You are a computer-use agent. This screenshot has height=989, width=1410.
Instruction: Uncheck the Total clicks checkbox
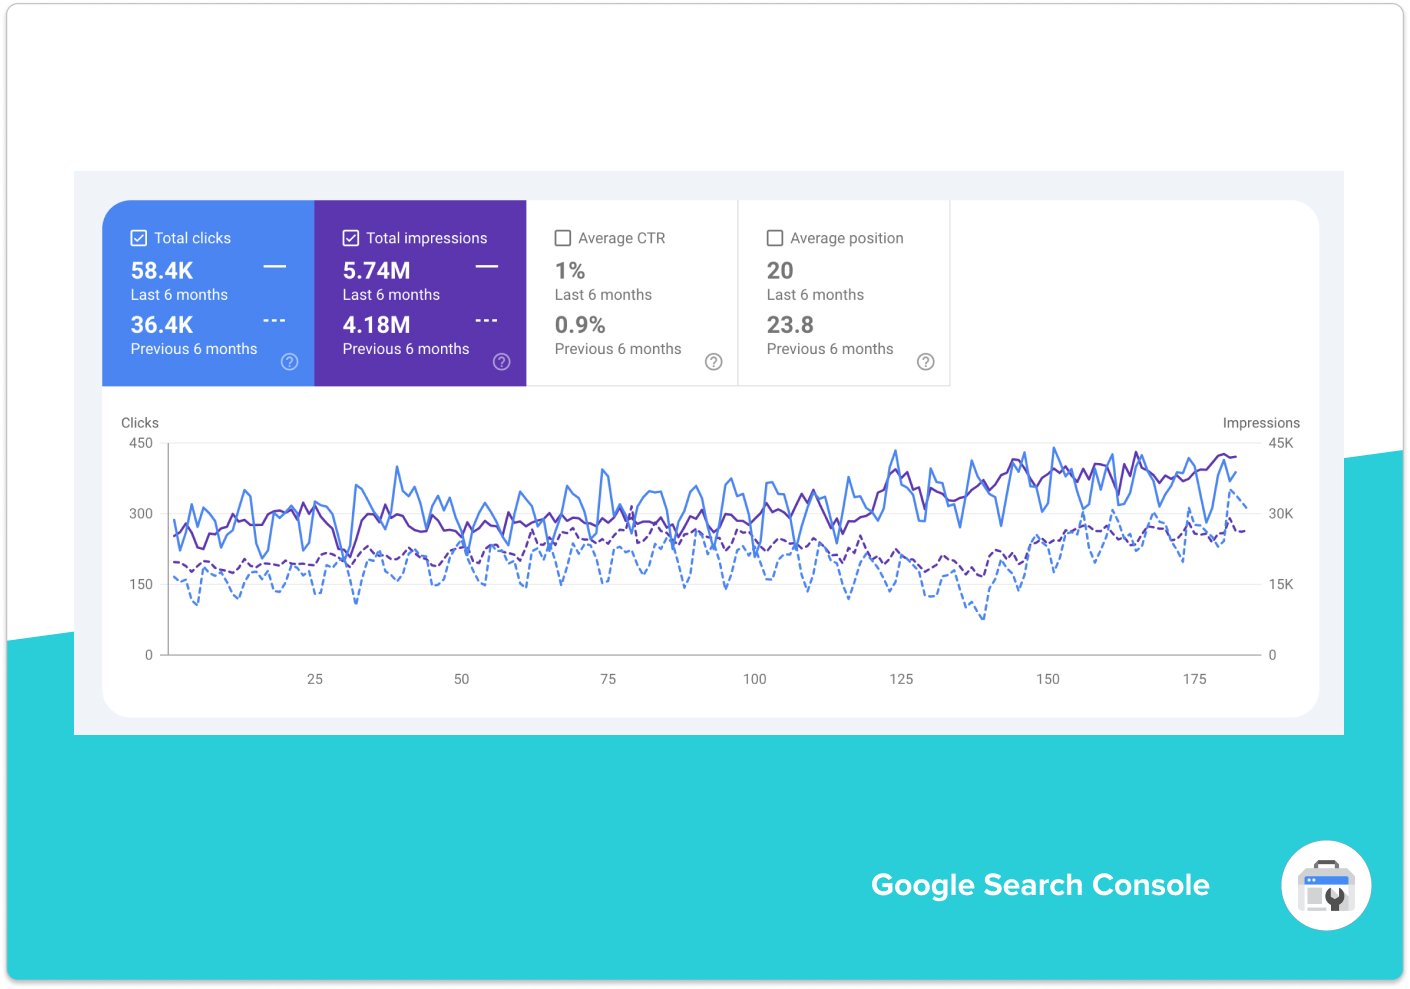[x=139, y=237]
